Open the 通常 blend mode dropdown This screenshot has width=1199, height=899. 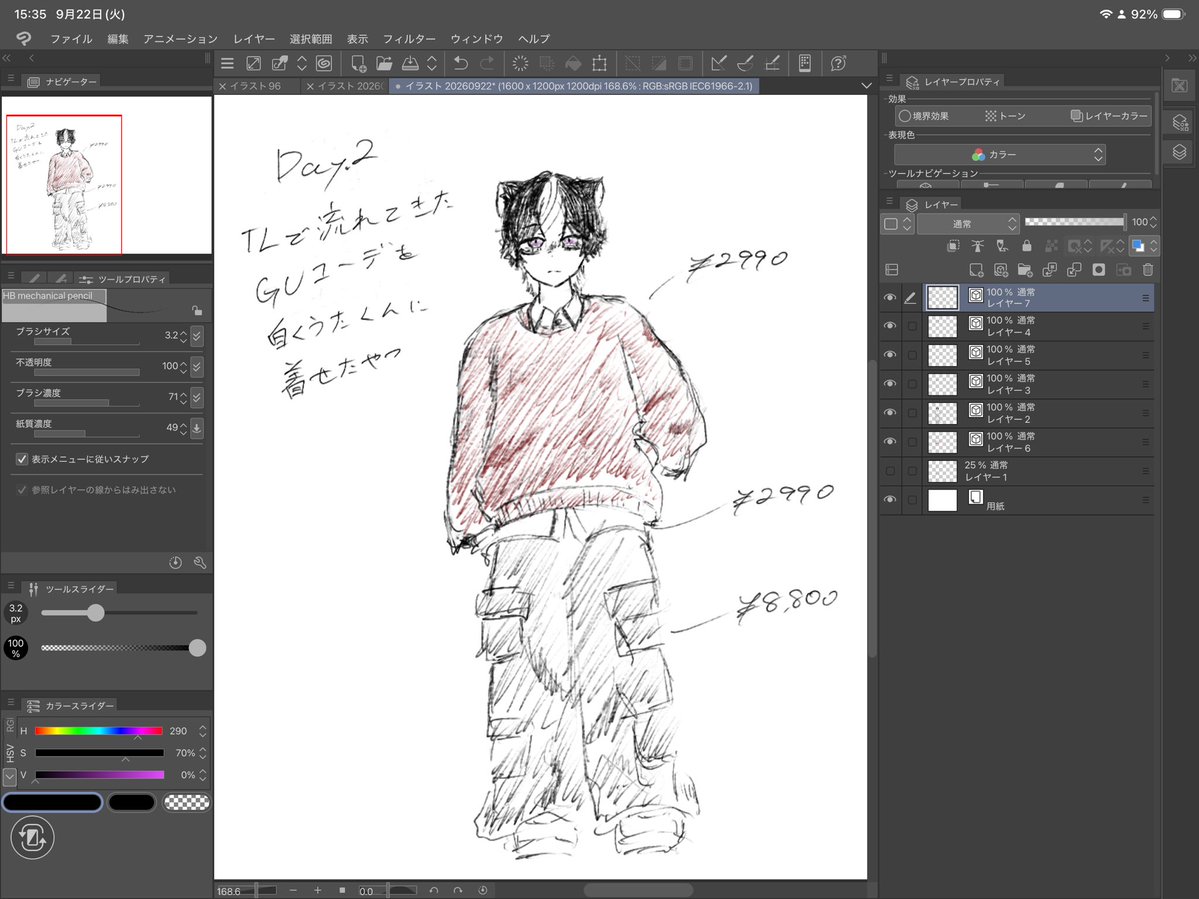coord(968,224)
